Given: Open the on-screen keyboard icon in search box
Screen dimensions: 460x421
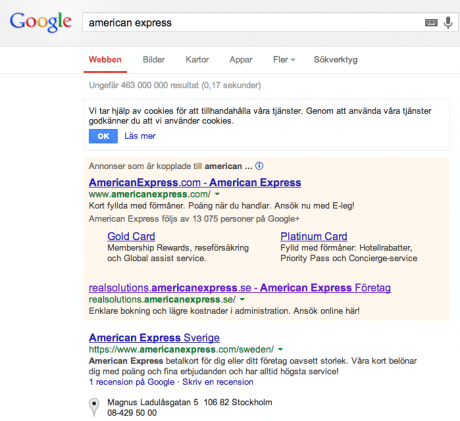Looking at the screenshot, I should [431, 23].
